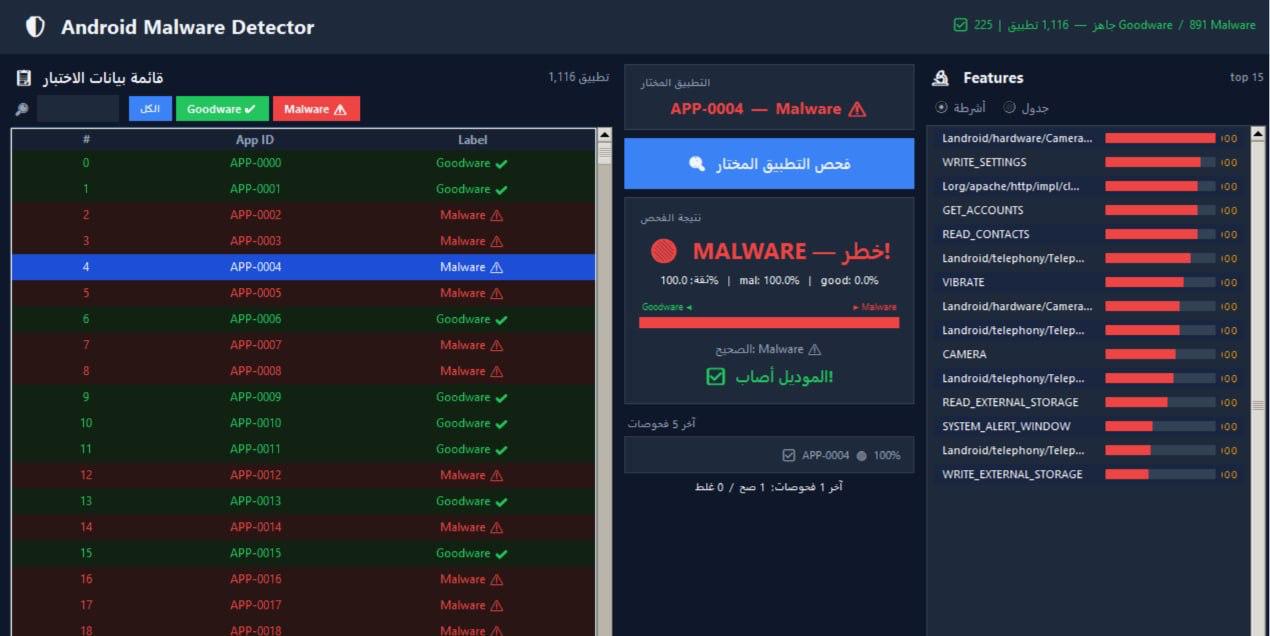Select row APP-0000

pyautogui.click(x=303, y=163)
